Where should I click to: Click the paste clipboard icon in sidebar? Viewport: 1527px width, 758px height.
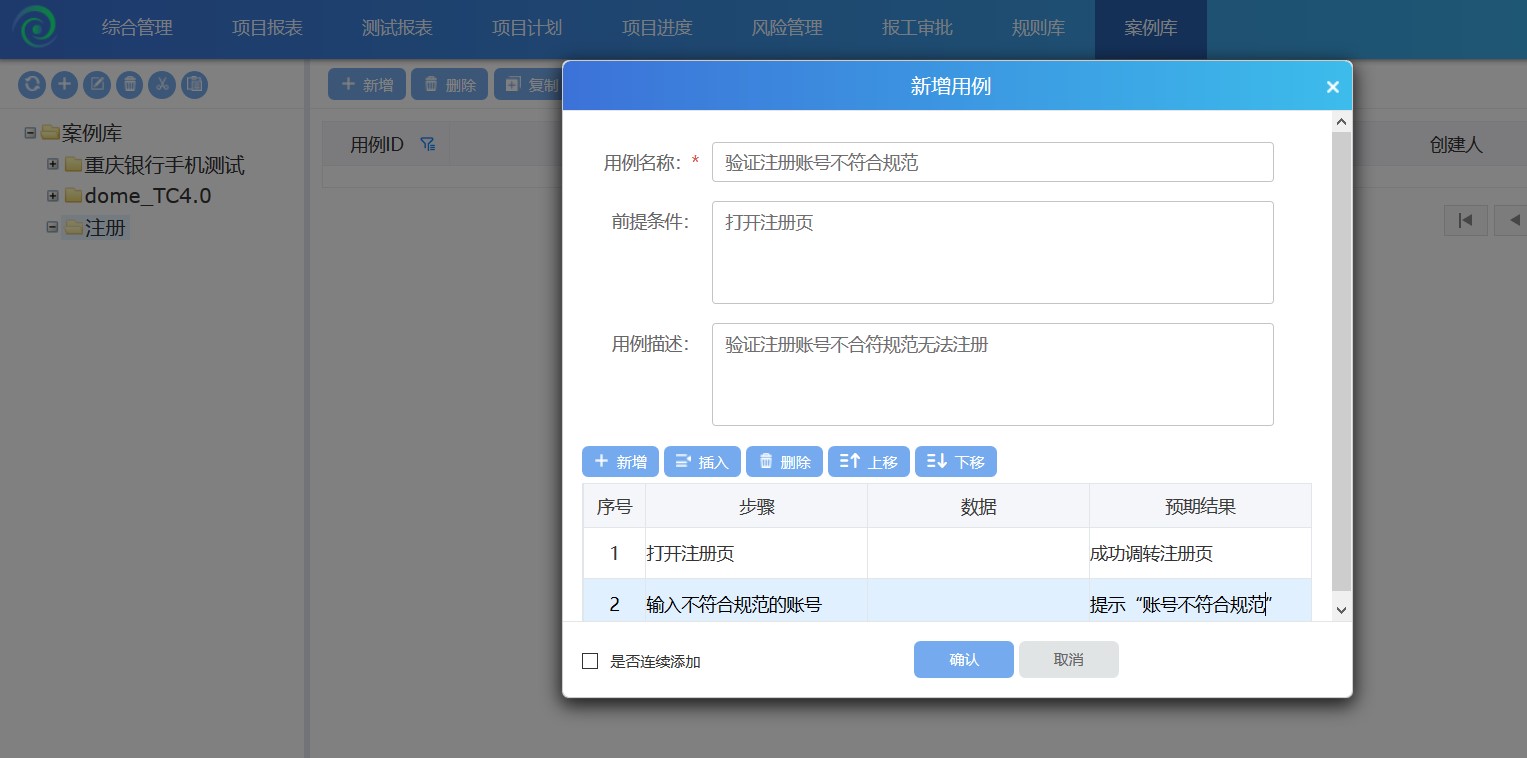coord(194,84)
